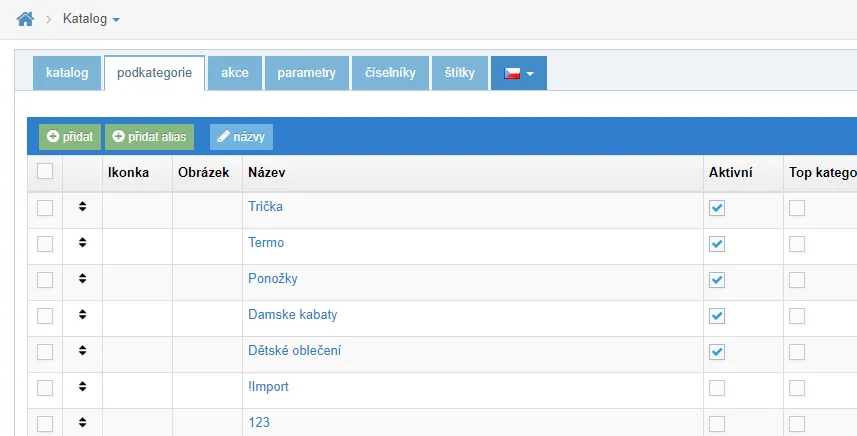Uncheck Aktivní for Termo
This screenshot has width=857, height=436.
tap(717, 244)
